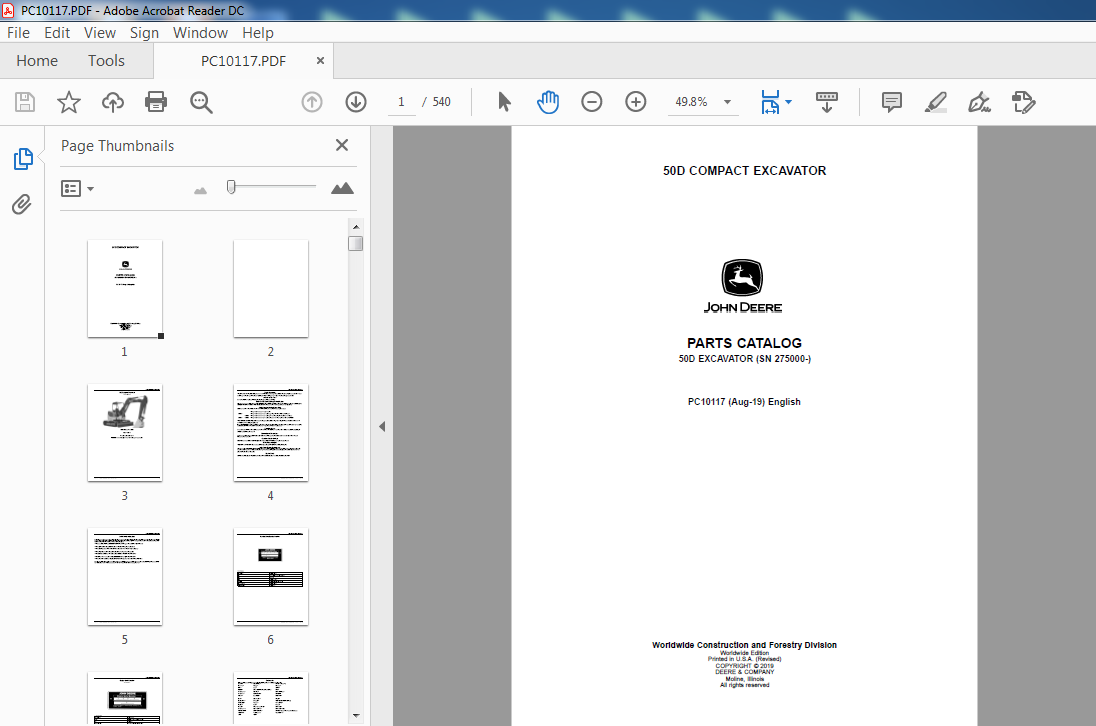This screenshot has width=1096, height=726.
Task: Select page 6 thumbnail
Action: (x=271, y=576)
